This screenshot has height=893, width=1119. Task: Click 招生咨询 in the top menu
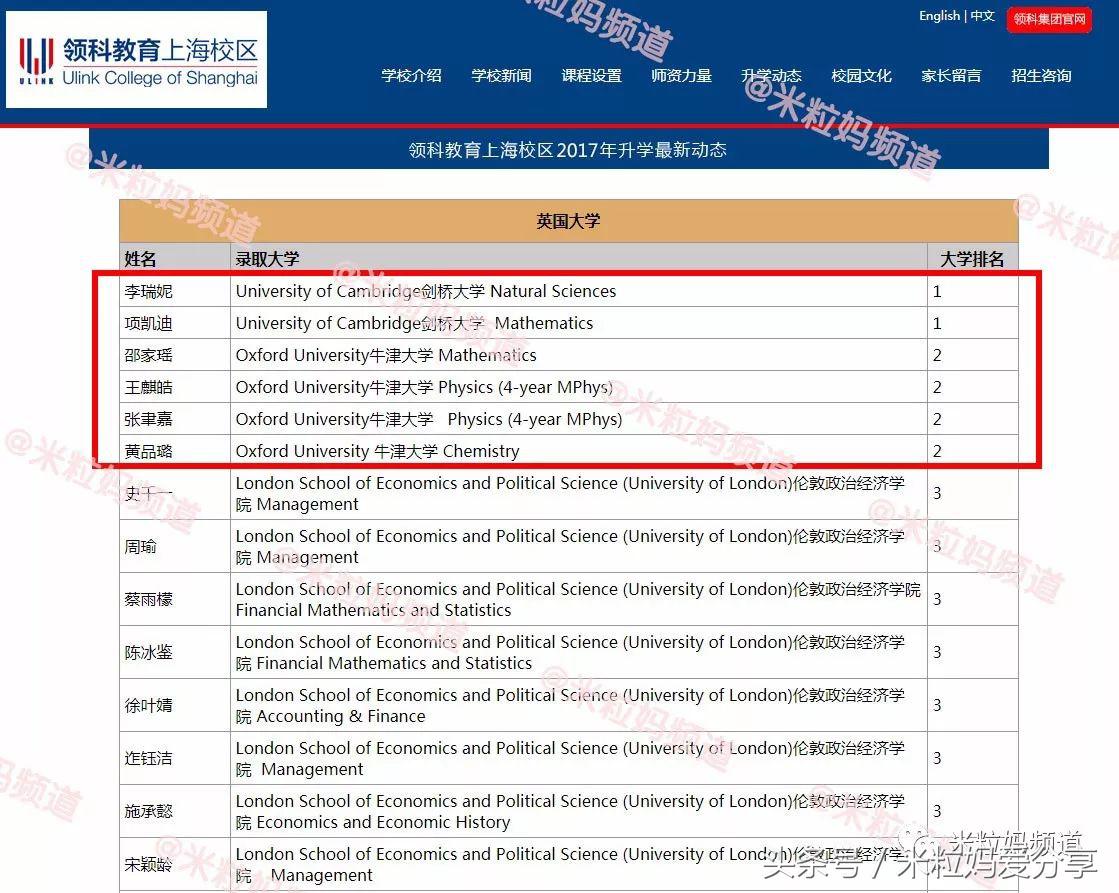point(1041,75)
